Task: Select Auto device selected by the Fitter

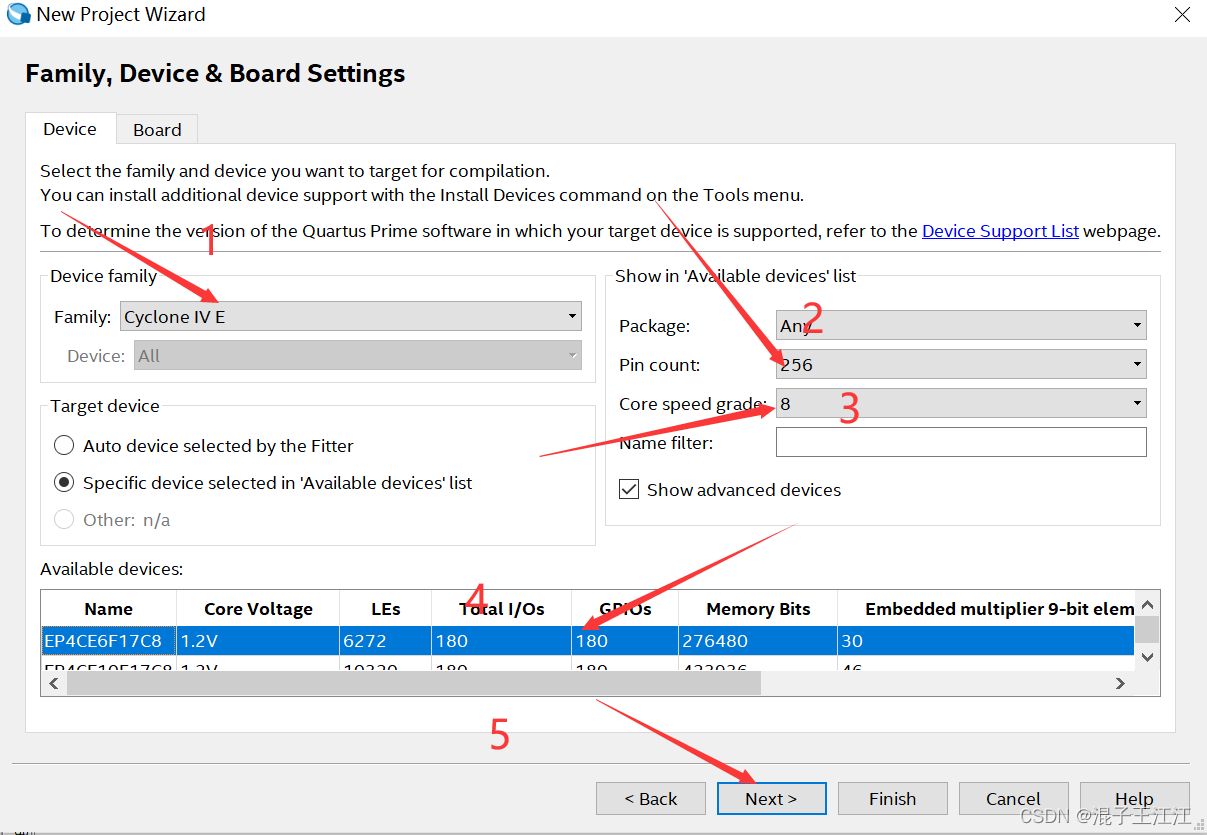Action: tap(64, 446)
